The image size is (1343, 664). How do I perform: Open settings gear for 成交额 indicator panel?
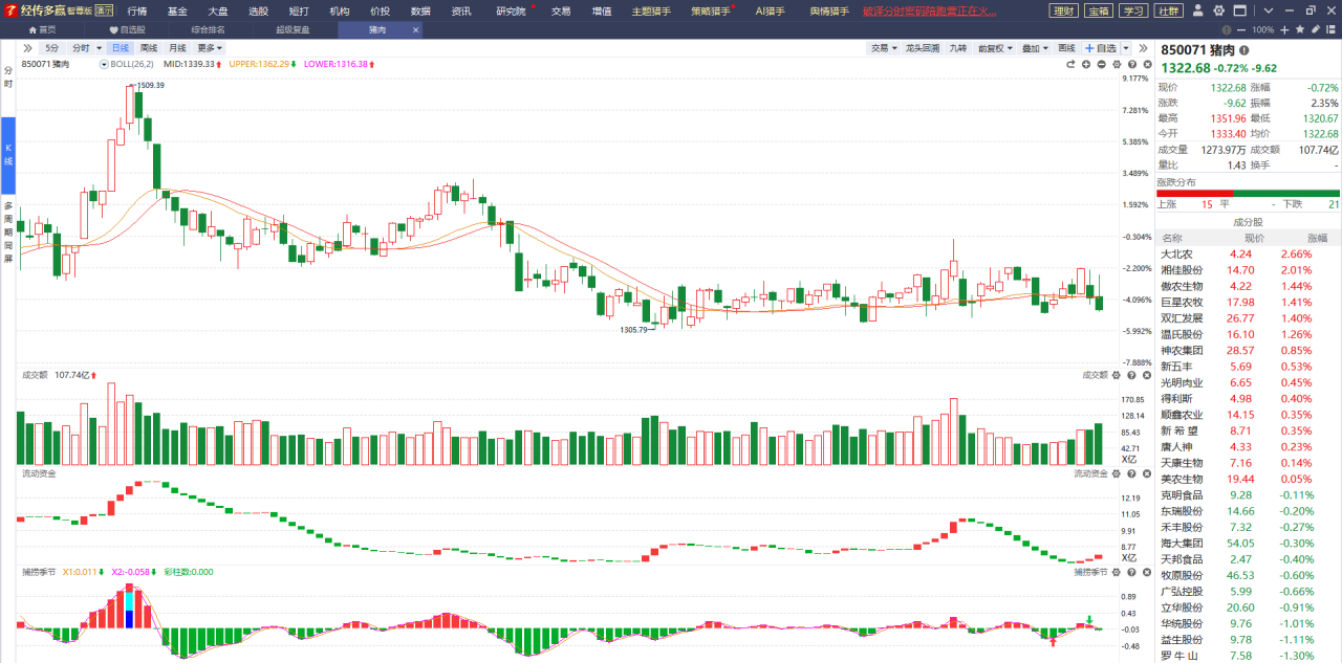(x=1118, y=375)
